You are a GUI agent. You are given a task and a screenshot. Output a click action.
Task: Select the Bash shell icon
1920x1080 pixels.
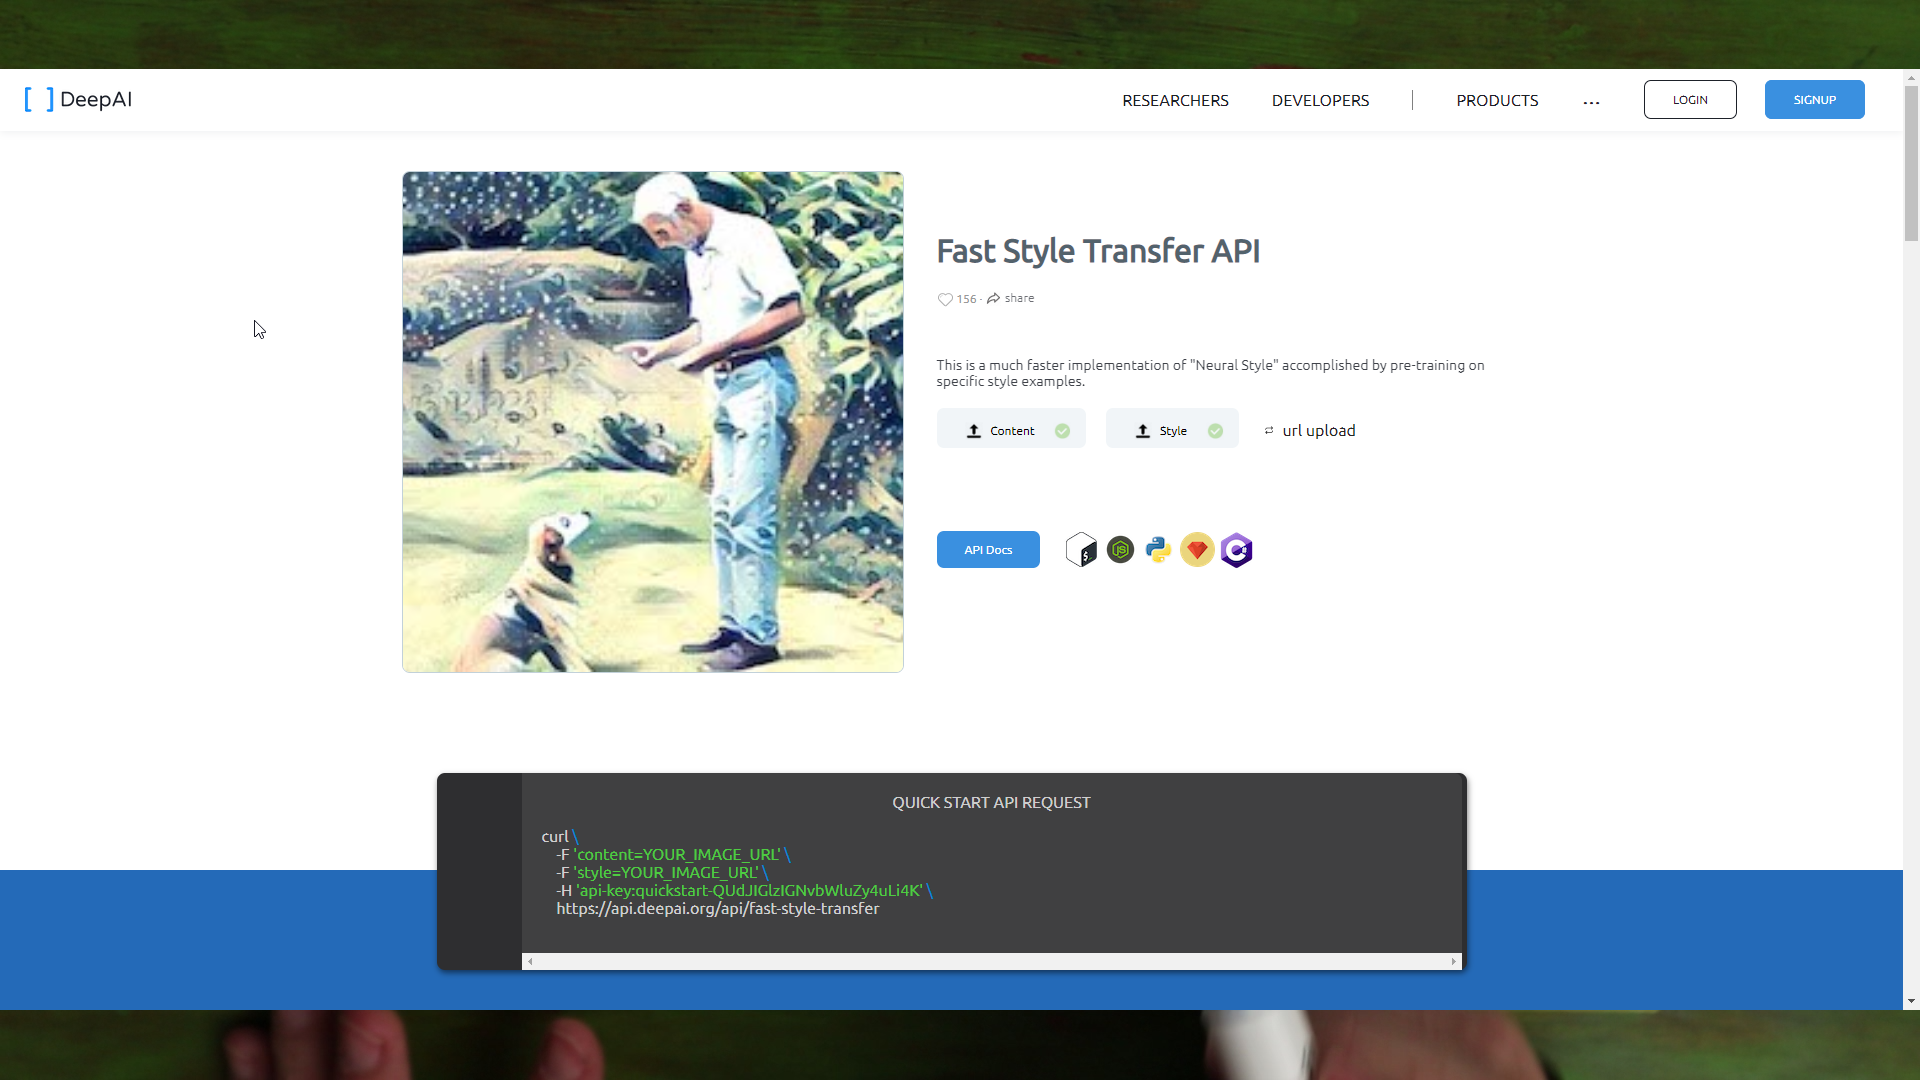1081,550
